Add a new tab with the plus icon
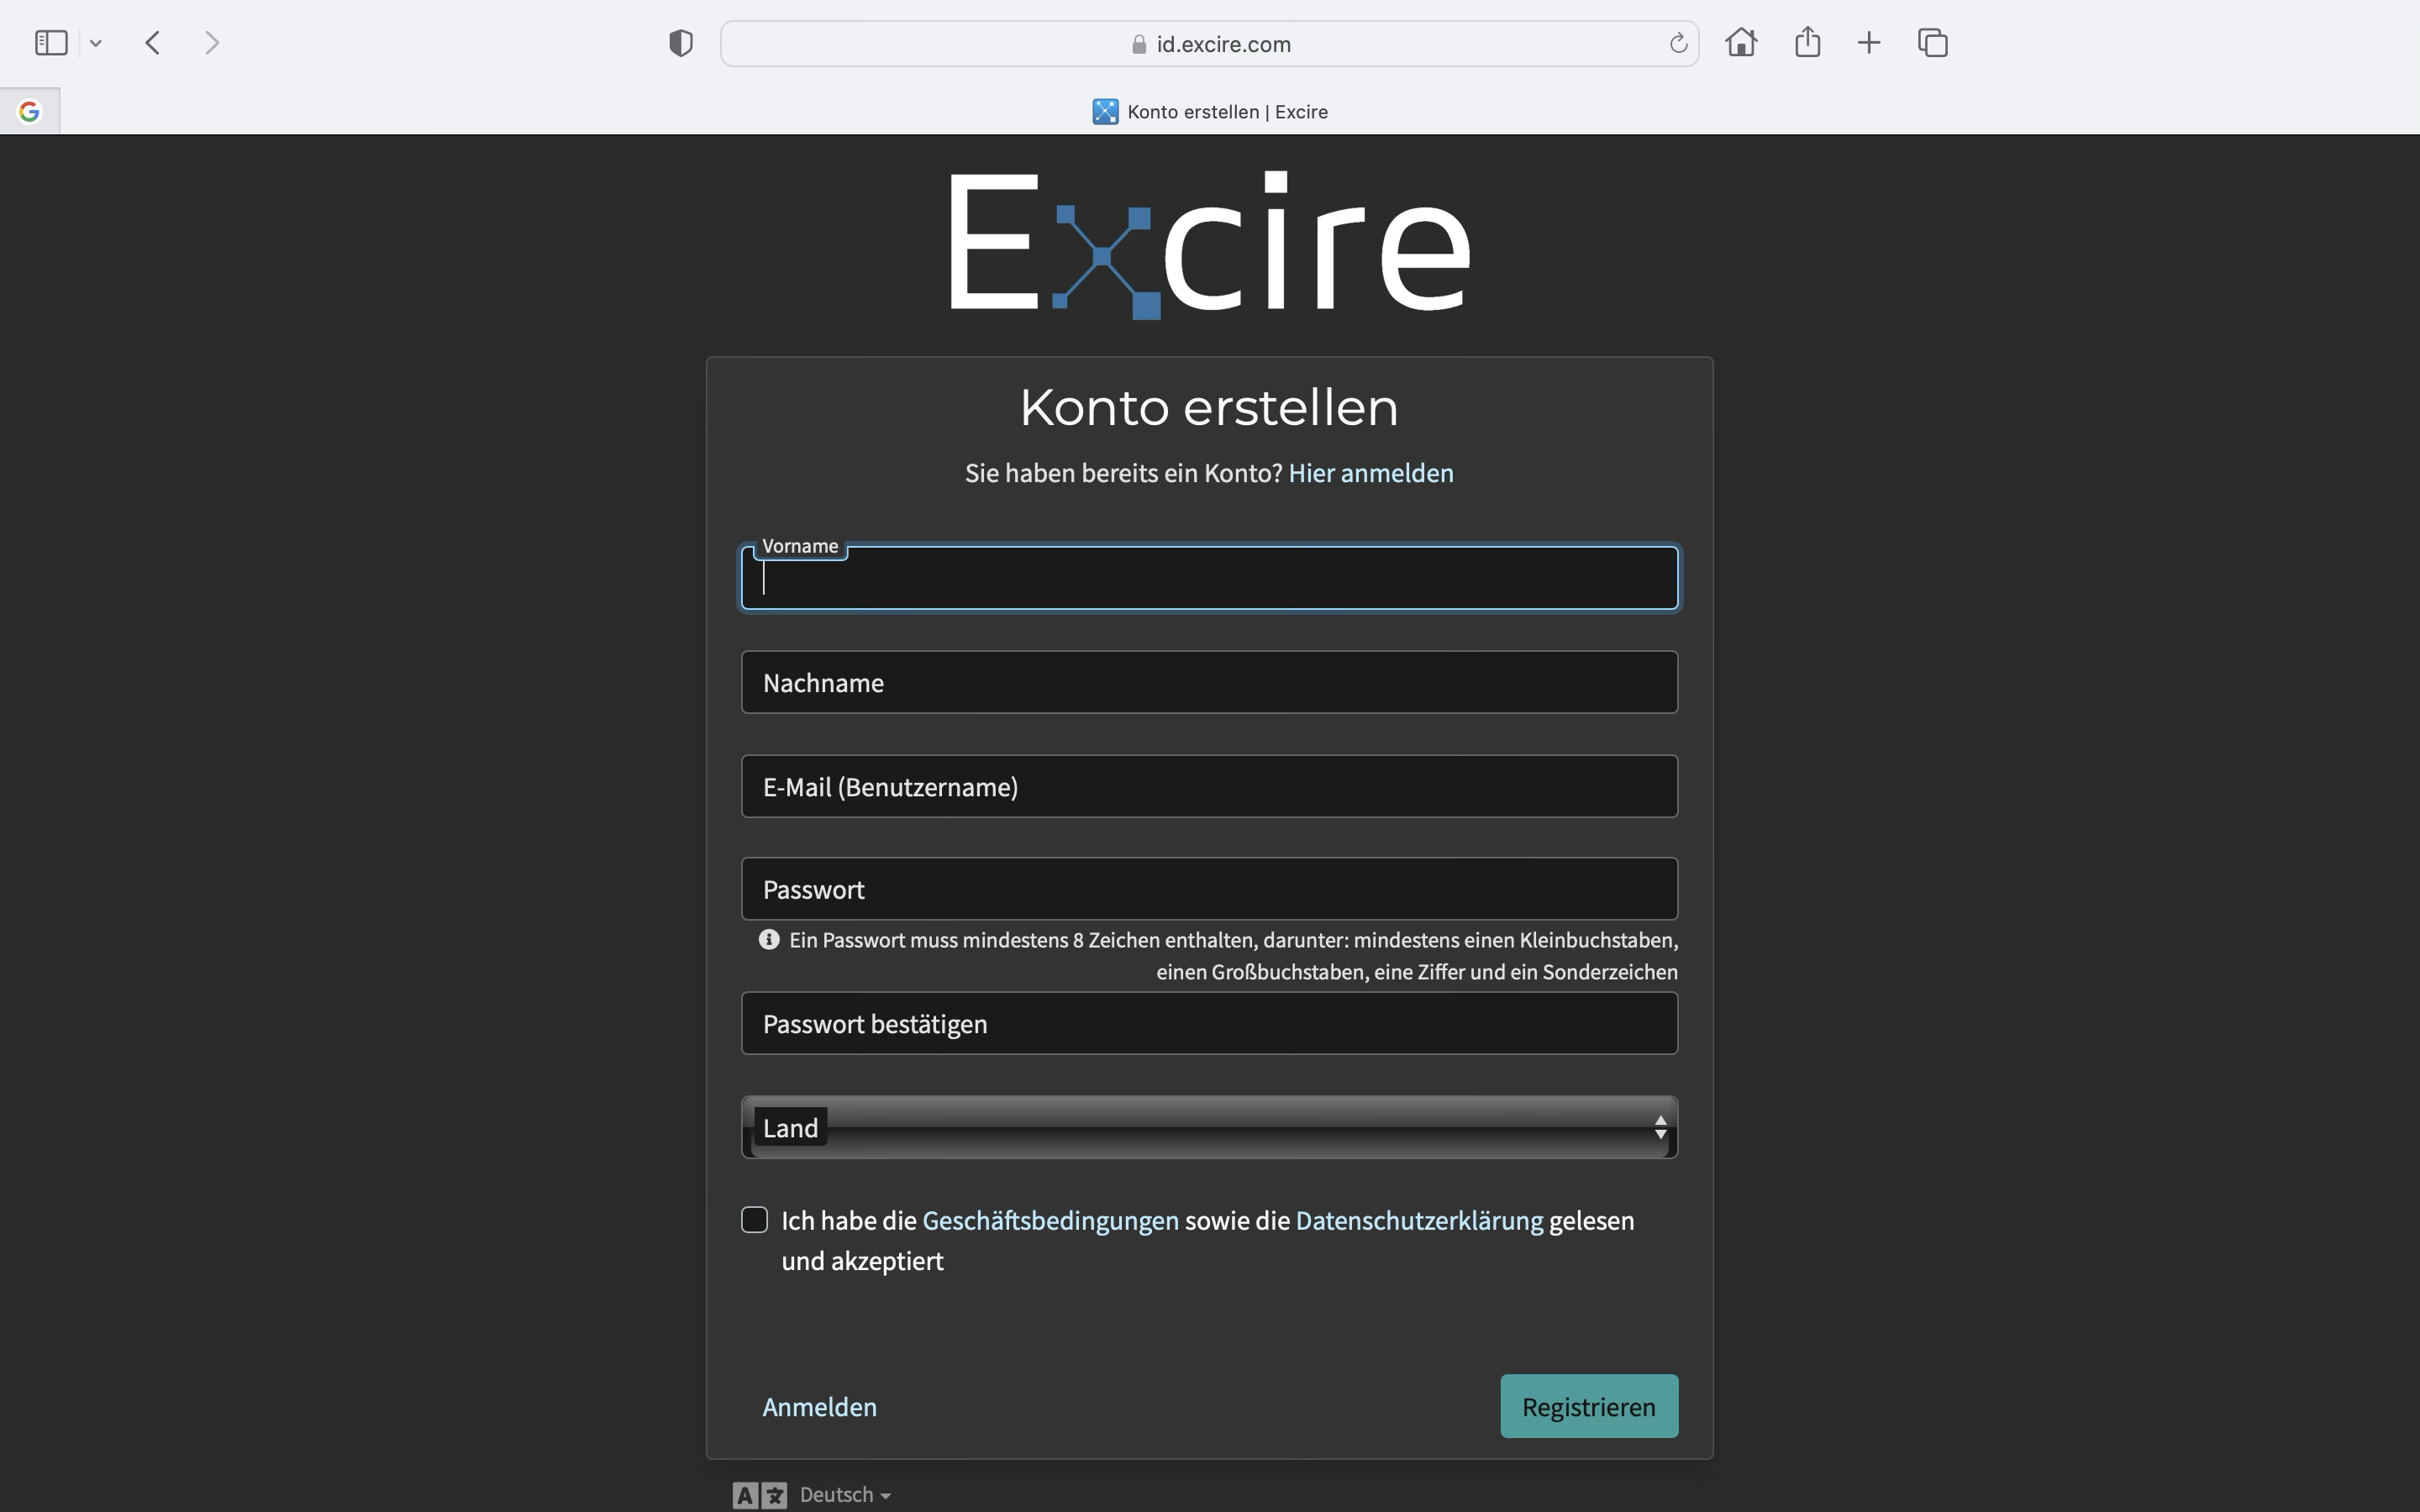 pyautogui.click(x=1869, y=43)
